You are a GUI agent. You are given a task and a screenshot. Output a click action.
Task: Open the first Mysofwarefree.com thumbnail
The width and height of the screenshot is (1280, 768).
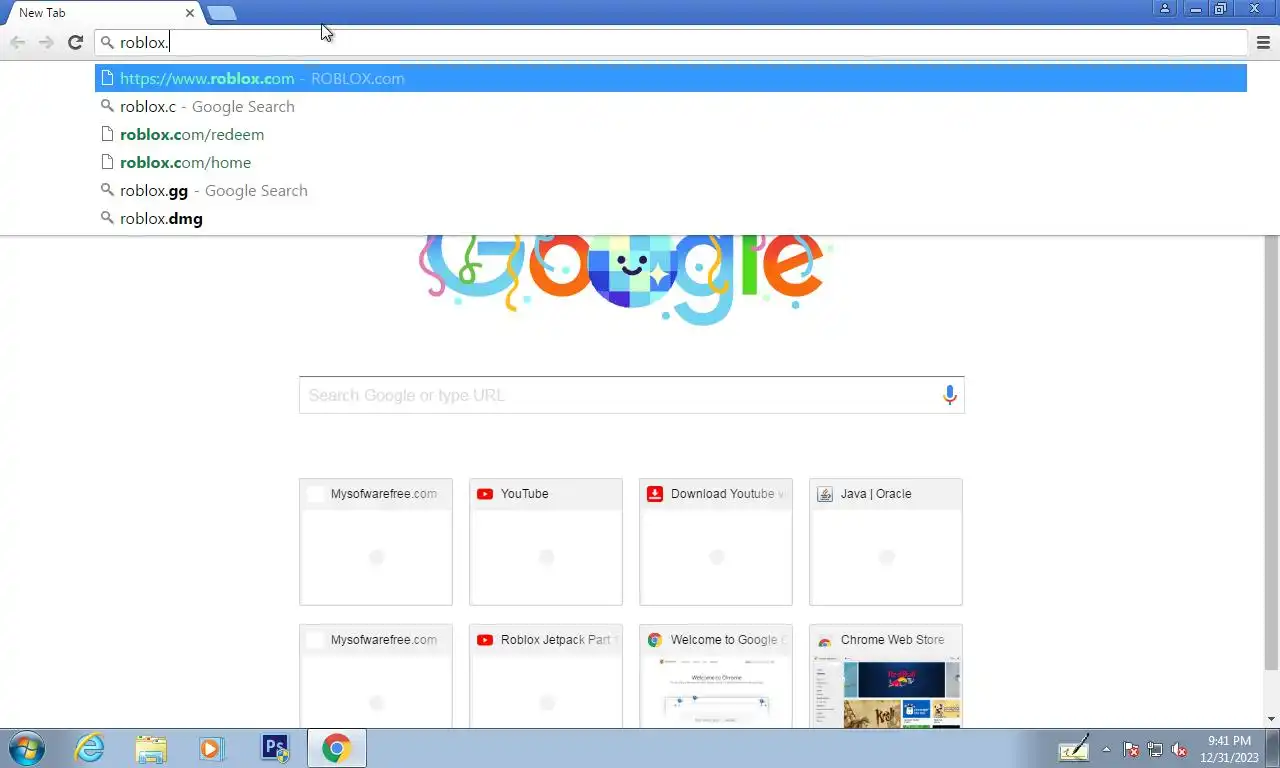[x=376, y=542]
